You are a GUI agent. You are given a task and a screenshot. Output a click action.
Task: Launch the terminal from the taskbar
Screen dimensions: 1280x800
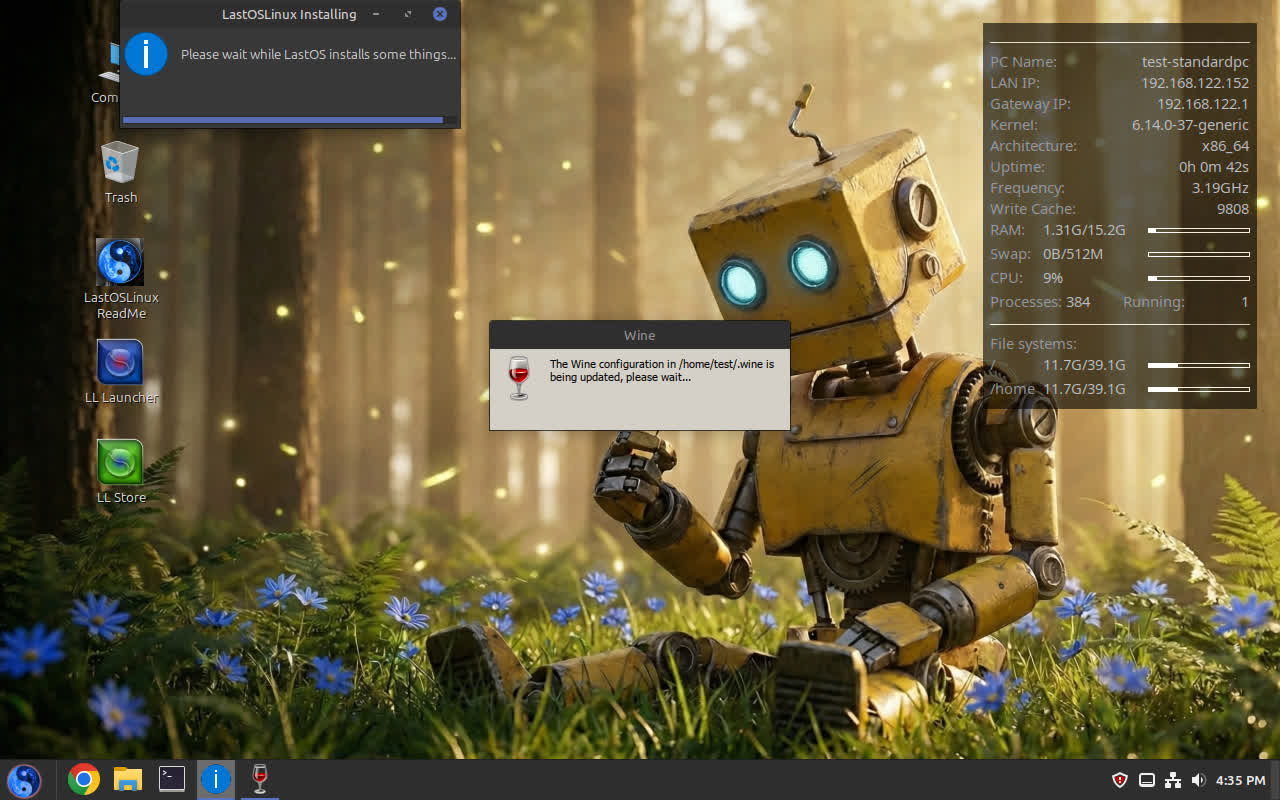(172, 779)
